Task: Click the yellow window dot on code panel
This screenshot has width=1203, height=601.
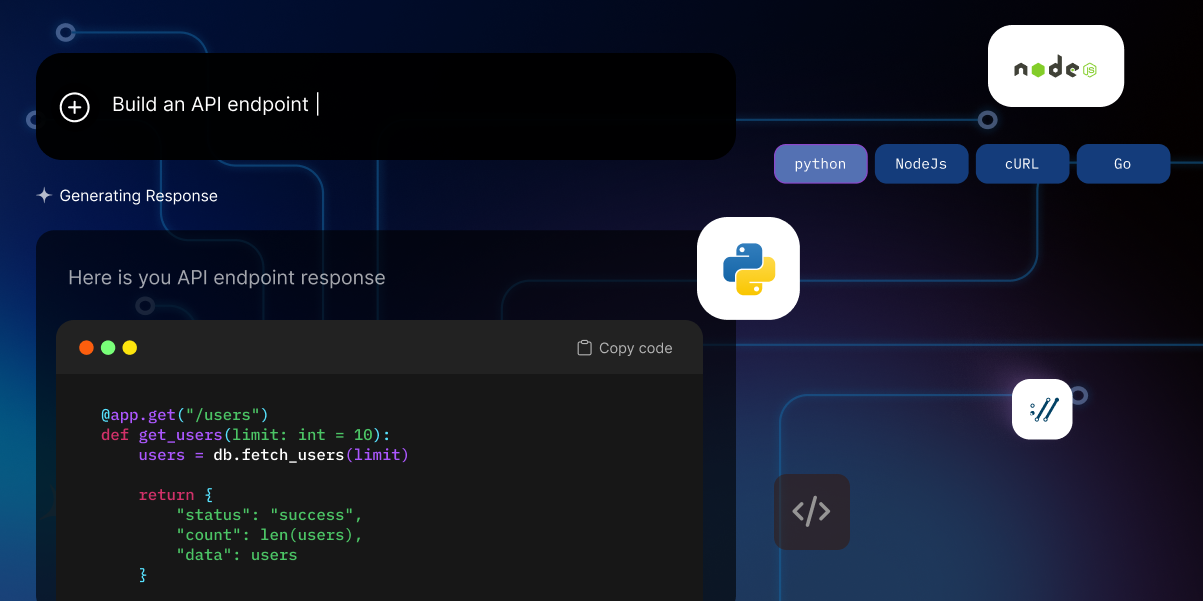Action: pyautogui.click(x=130, y=348)
